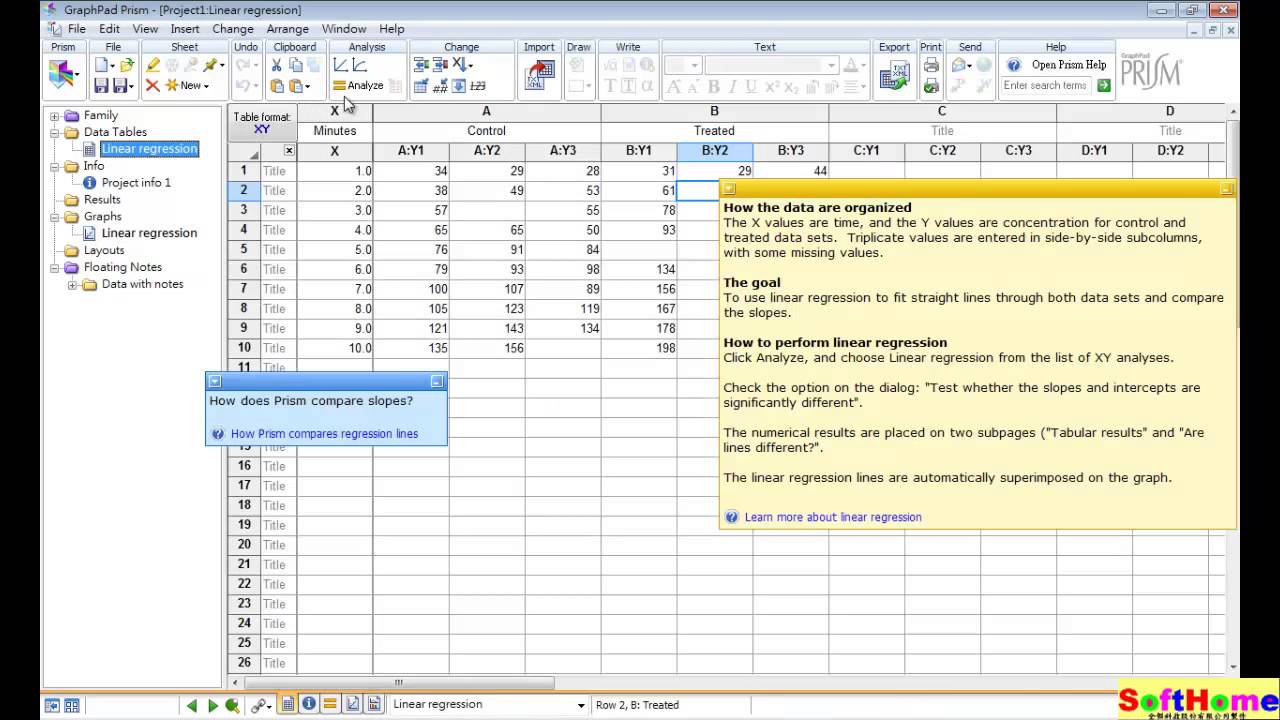Click the green search go arrow

coord(1104,86)
